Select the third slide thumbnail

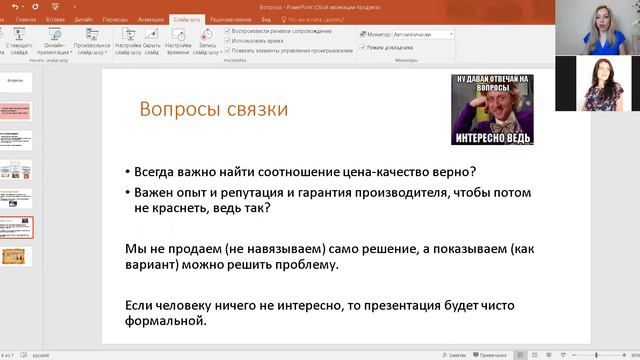pyautogui.click(x=16, y=140)
